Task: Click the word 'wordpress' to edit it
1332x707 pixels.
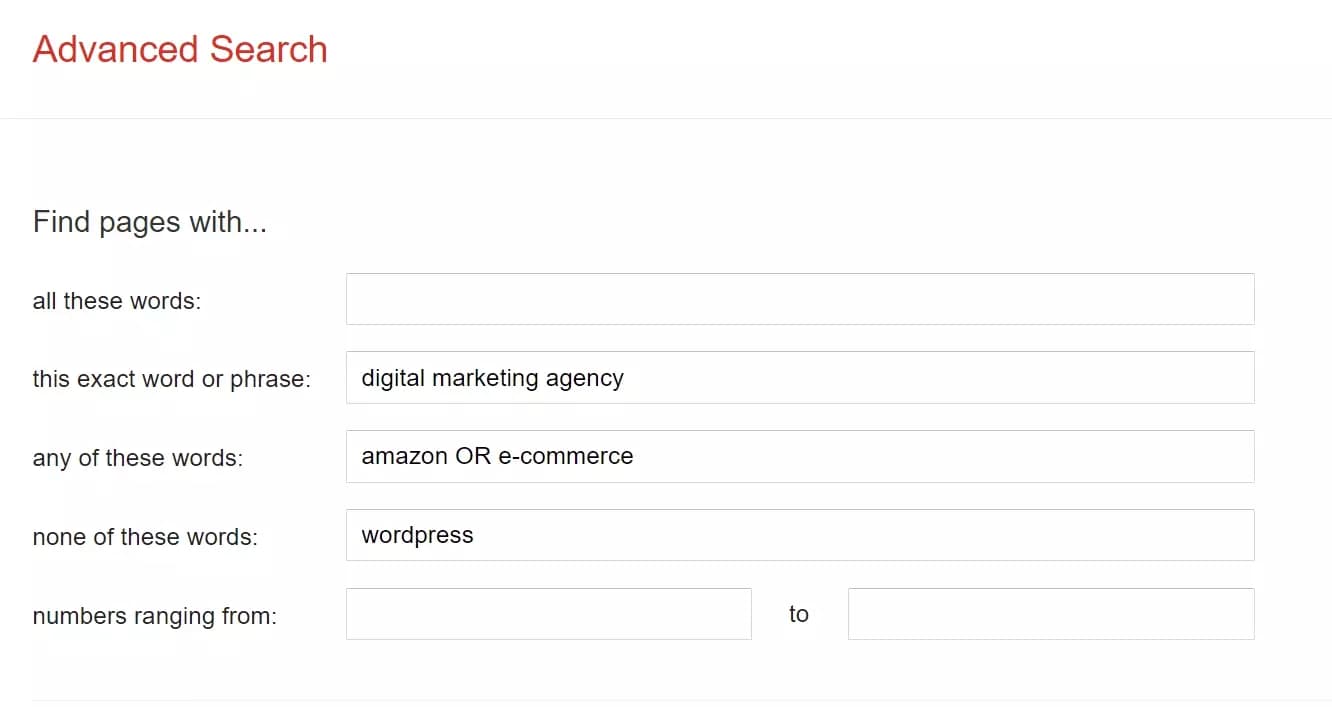Action: (416, 534)
